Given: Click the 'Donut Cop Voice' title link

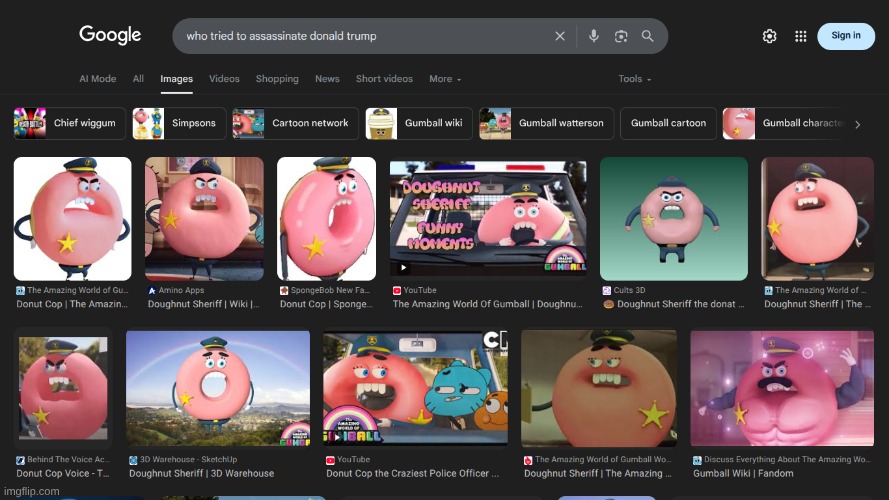Looking at the screenshot, I should tap(63, 473).
